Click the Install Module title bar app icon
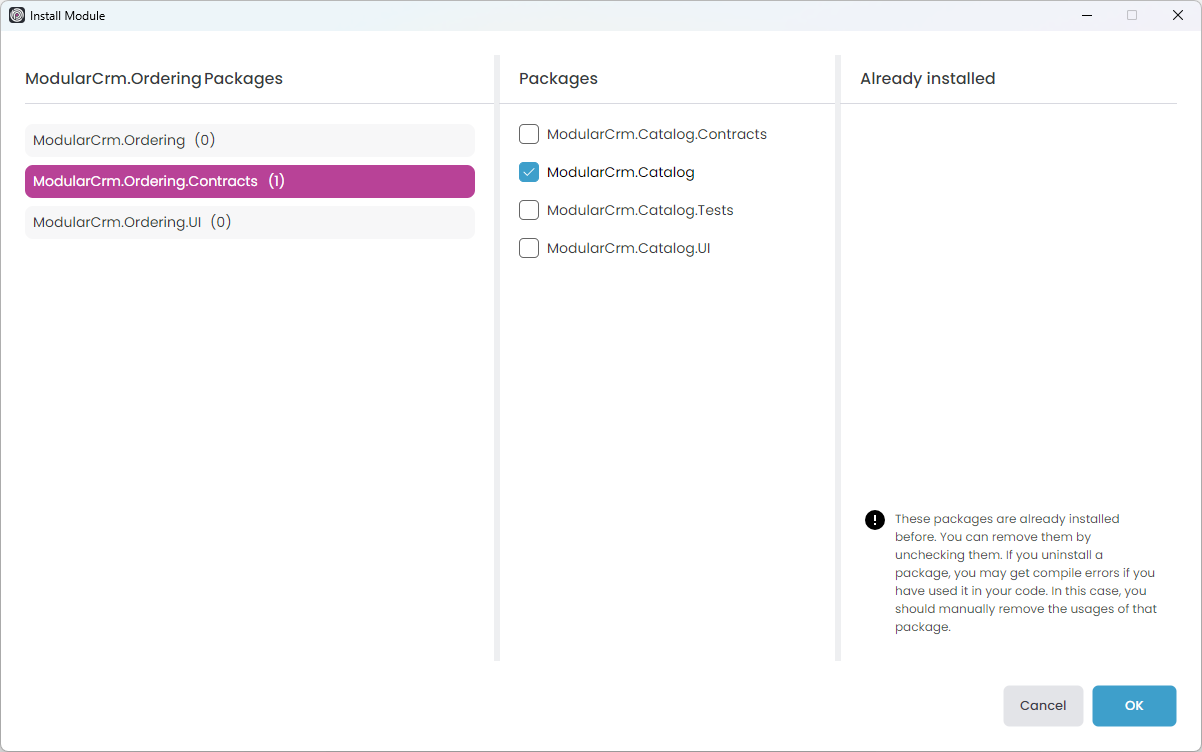This screenshot has height=752, width=1202. click(14, 15)
